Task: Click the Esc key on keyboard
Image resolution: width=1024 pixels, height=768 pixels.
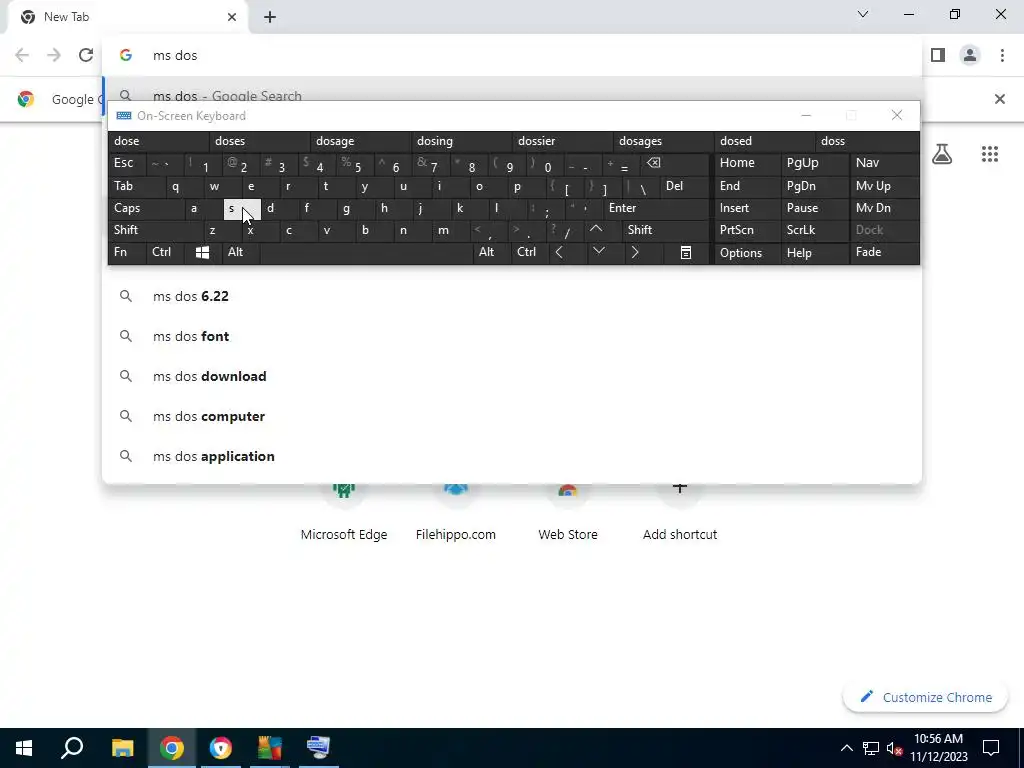Action: [127, 163]
